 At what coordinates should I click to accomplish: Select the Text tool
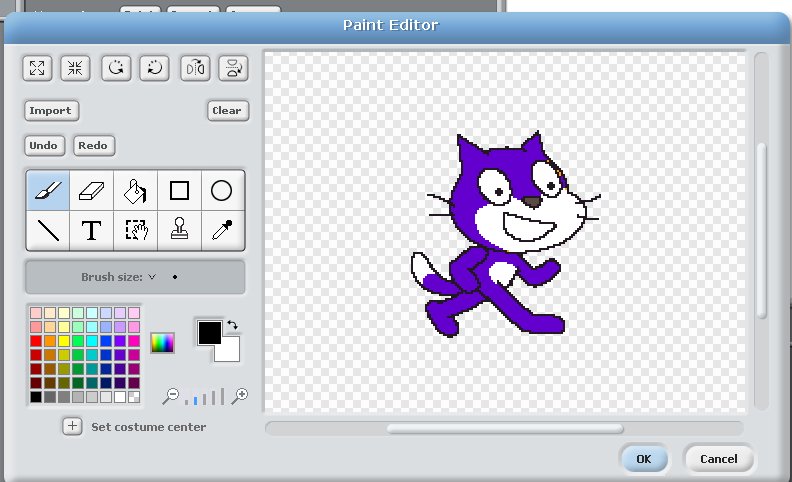tap(91, 231)
